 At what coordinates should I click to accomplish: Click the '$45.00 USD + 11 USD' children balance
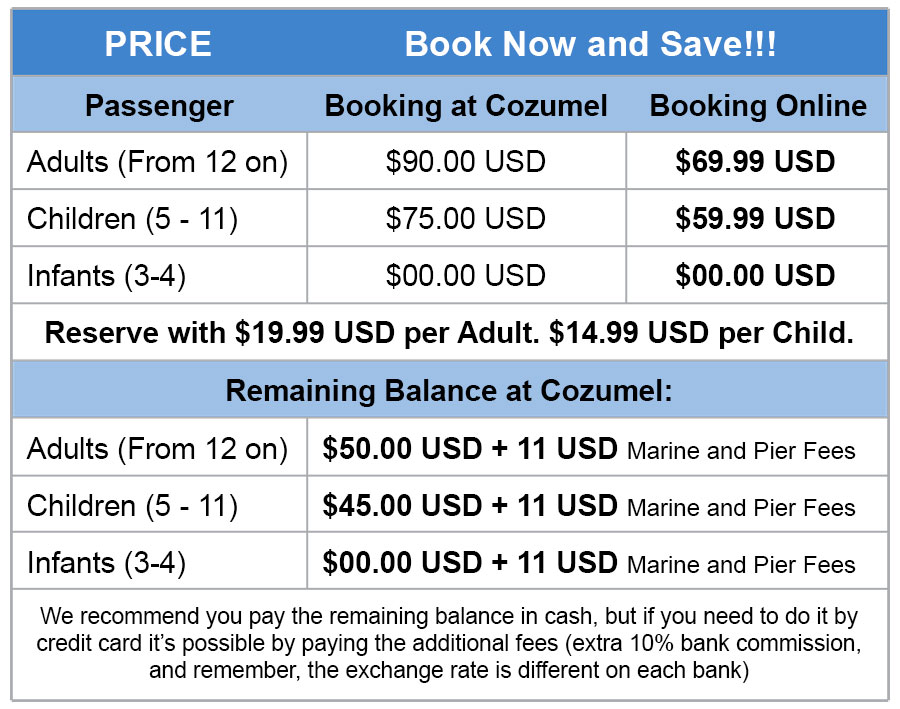[x=469, y=507]
